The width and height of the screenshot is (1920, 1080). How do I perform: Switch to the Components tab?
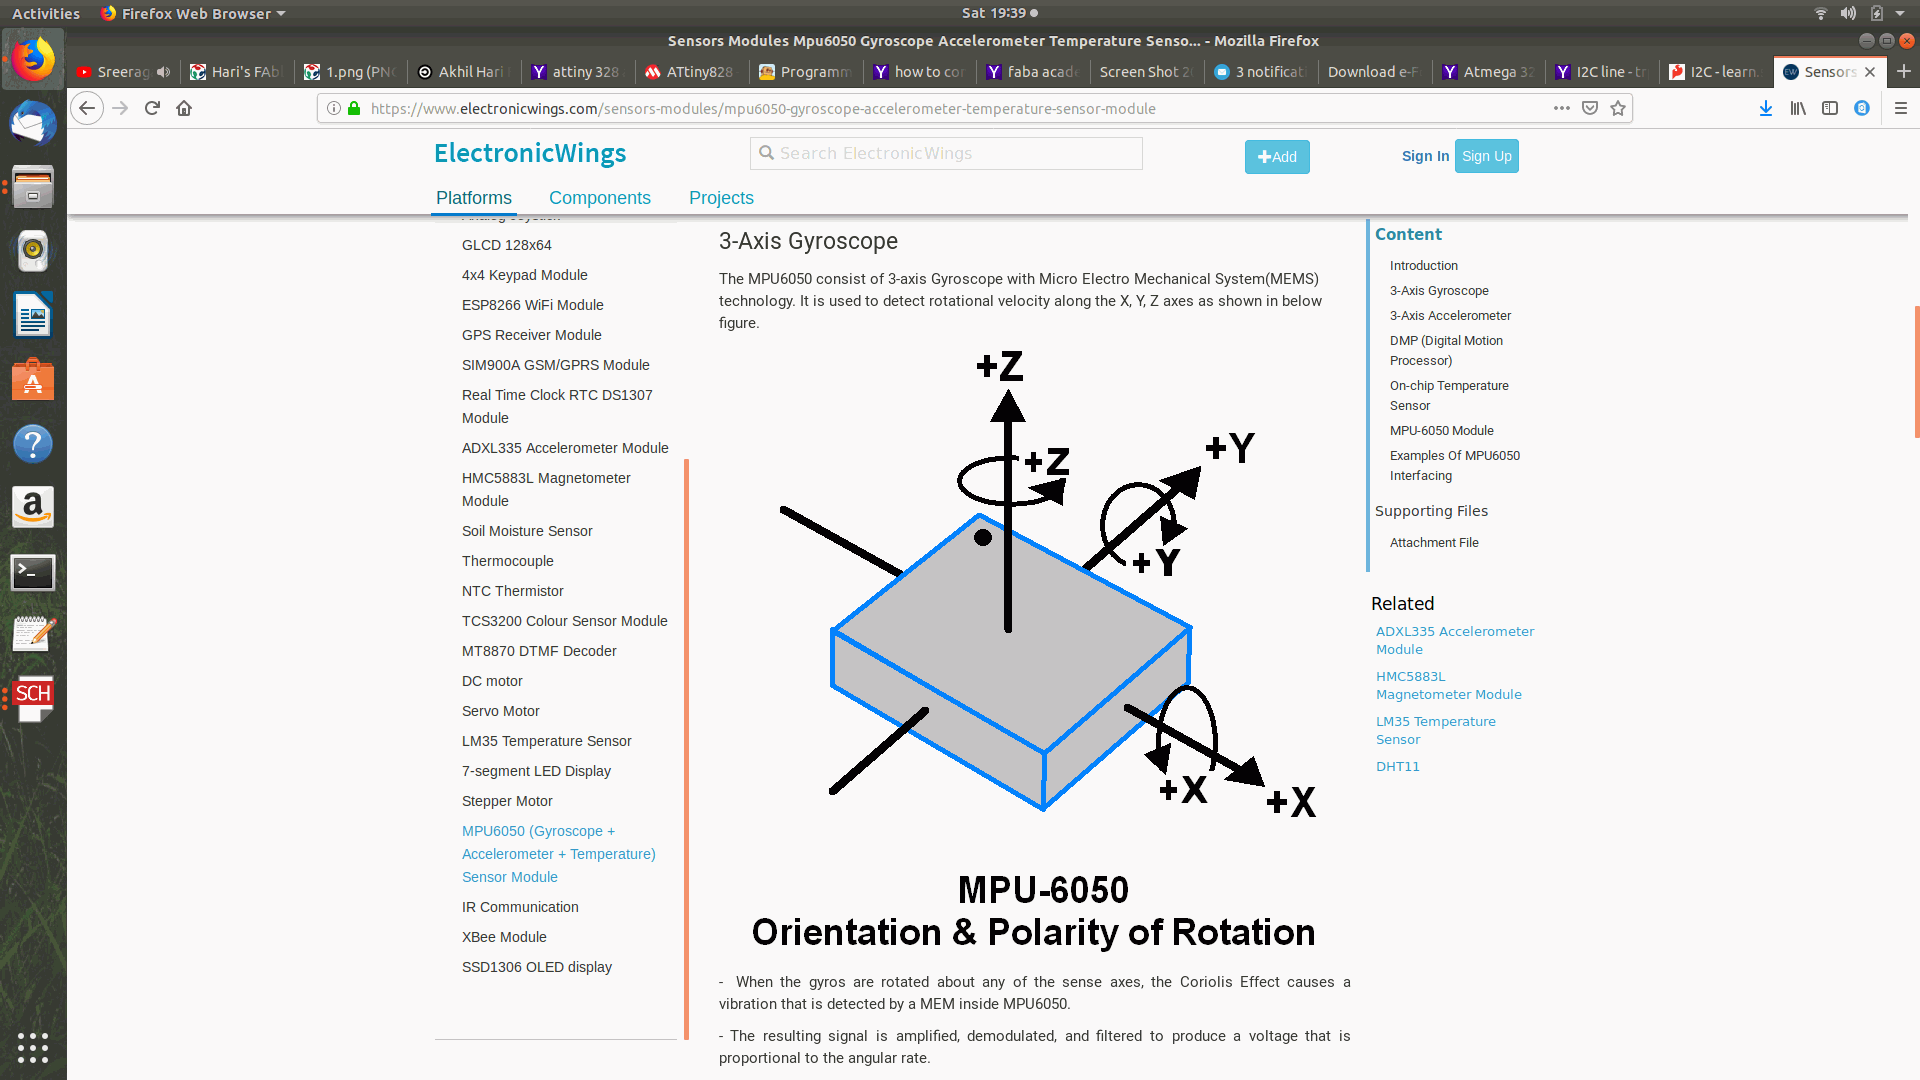pyautogui.click(x=599, y=198)
